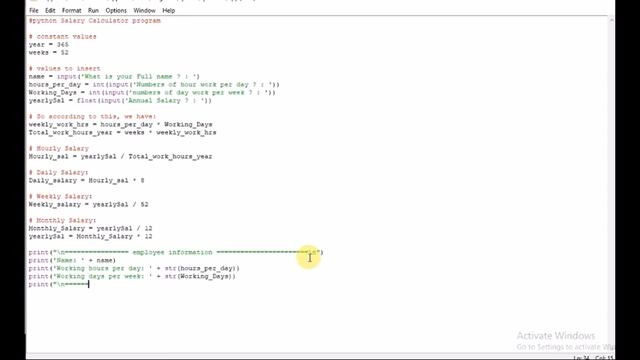Click the '#python Salary Calculator program' comment line
The height and width of the screenshot is (360, 640).
click(95, 21)
